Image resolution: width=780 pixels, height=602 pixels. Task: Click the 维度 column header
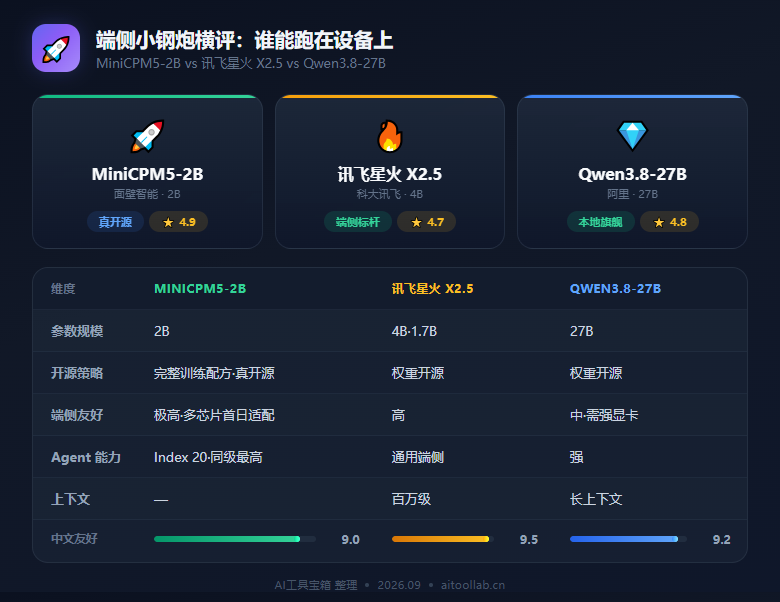[x=63, y=289]
